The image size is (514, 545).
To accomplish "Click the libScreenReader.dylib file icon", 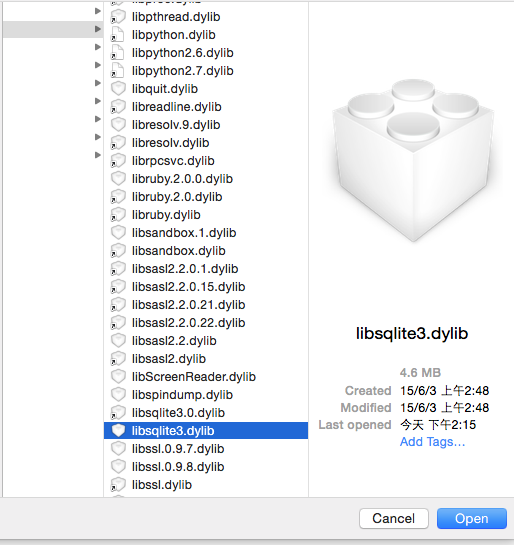I will pyautogui.click(x=118, y=377).
